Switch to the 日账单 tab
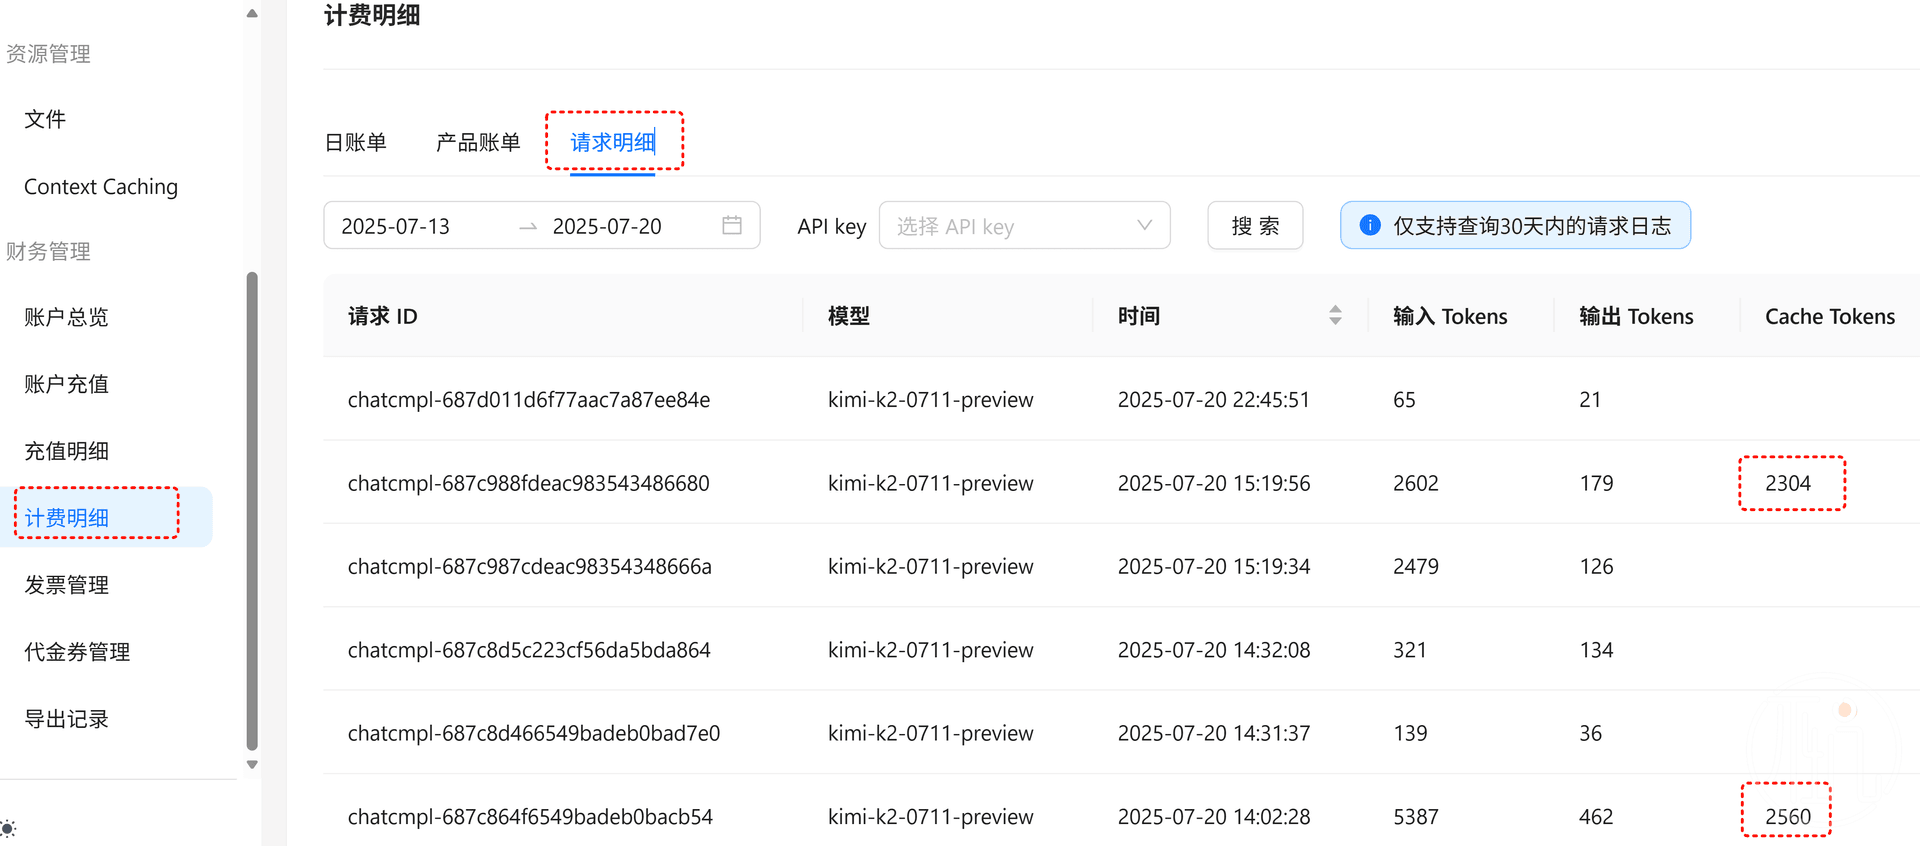This screenshot has height=846, width=1920. point(356,142)
